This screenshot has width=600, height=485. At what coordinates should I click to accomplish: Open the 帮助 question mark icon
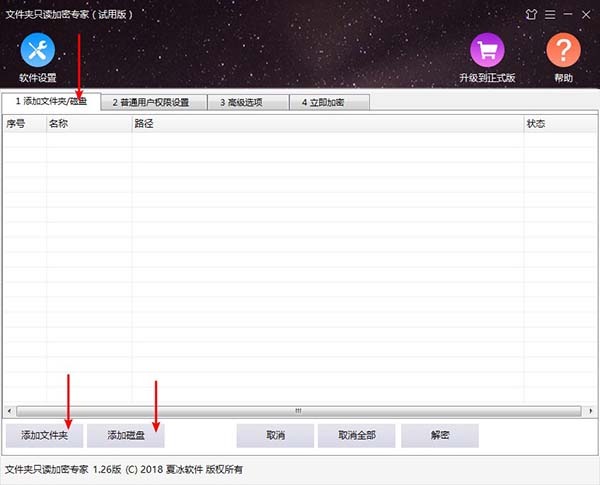pyautogui.click(x=563, y=50)
